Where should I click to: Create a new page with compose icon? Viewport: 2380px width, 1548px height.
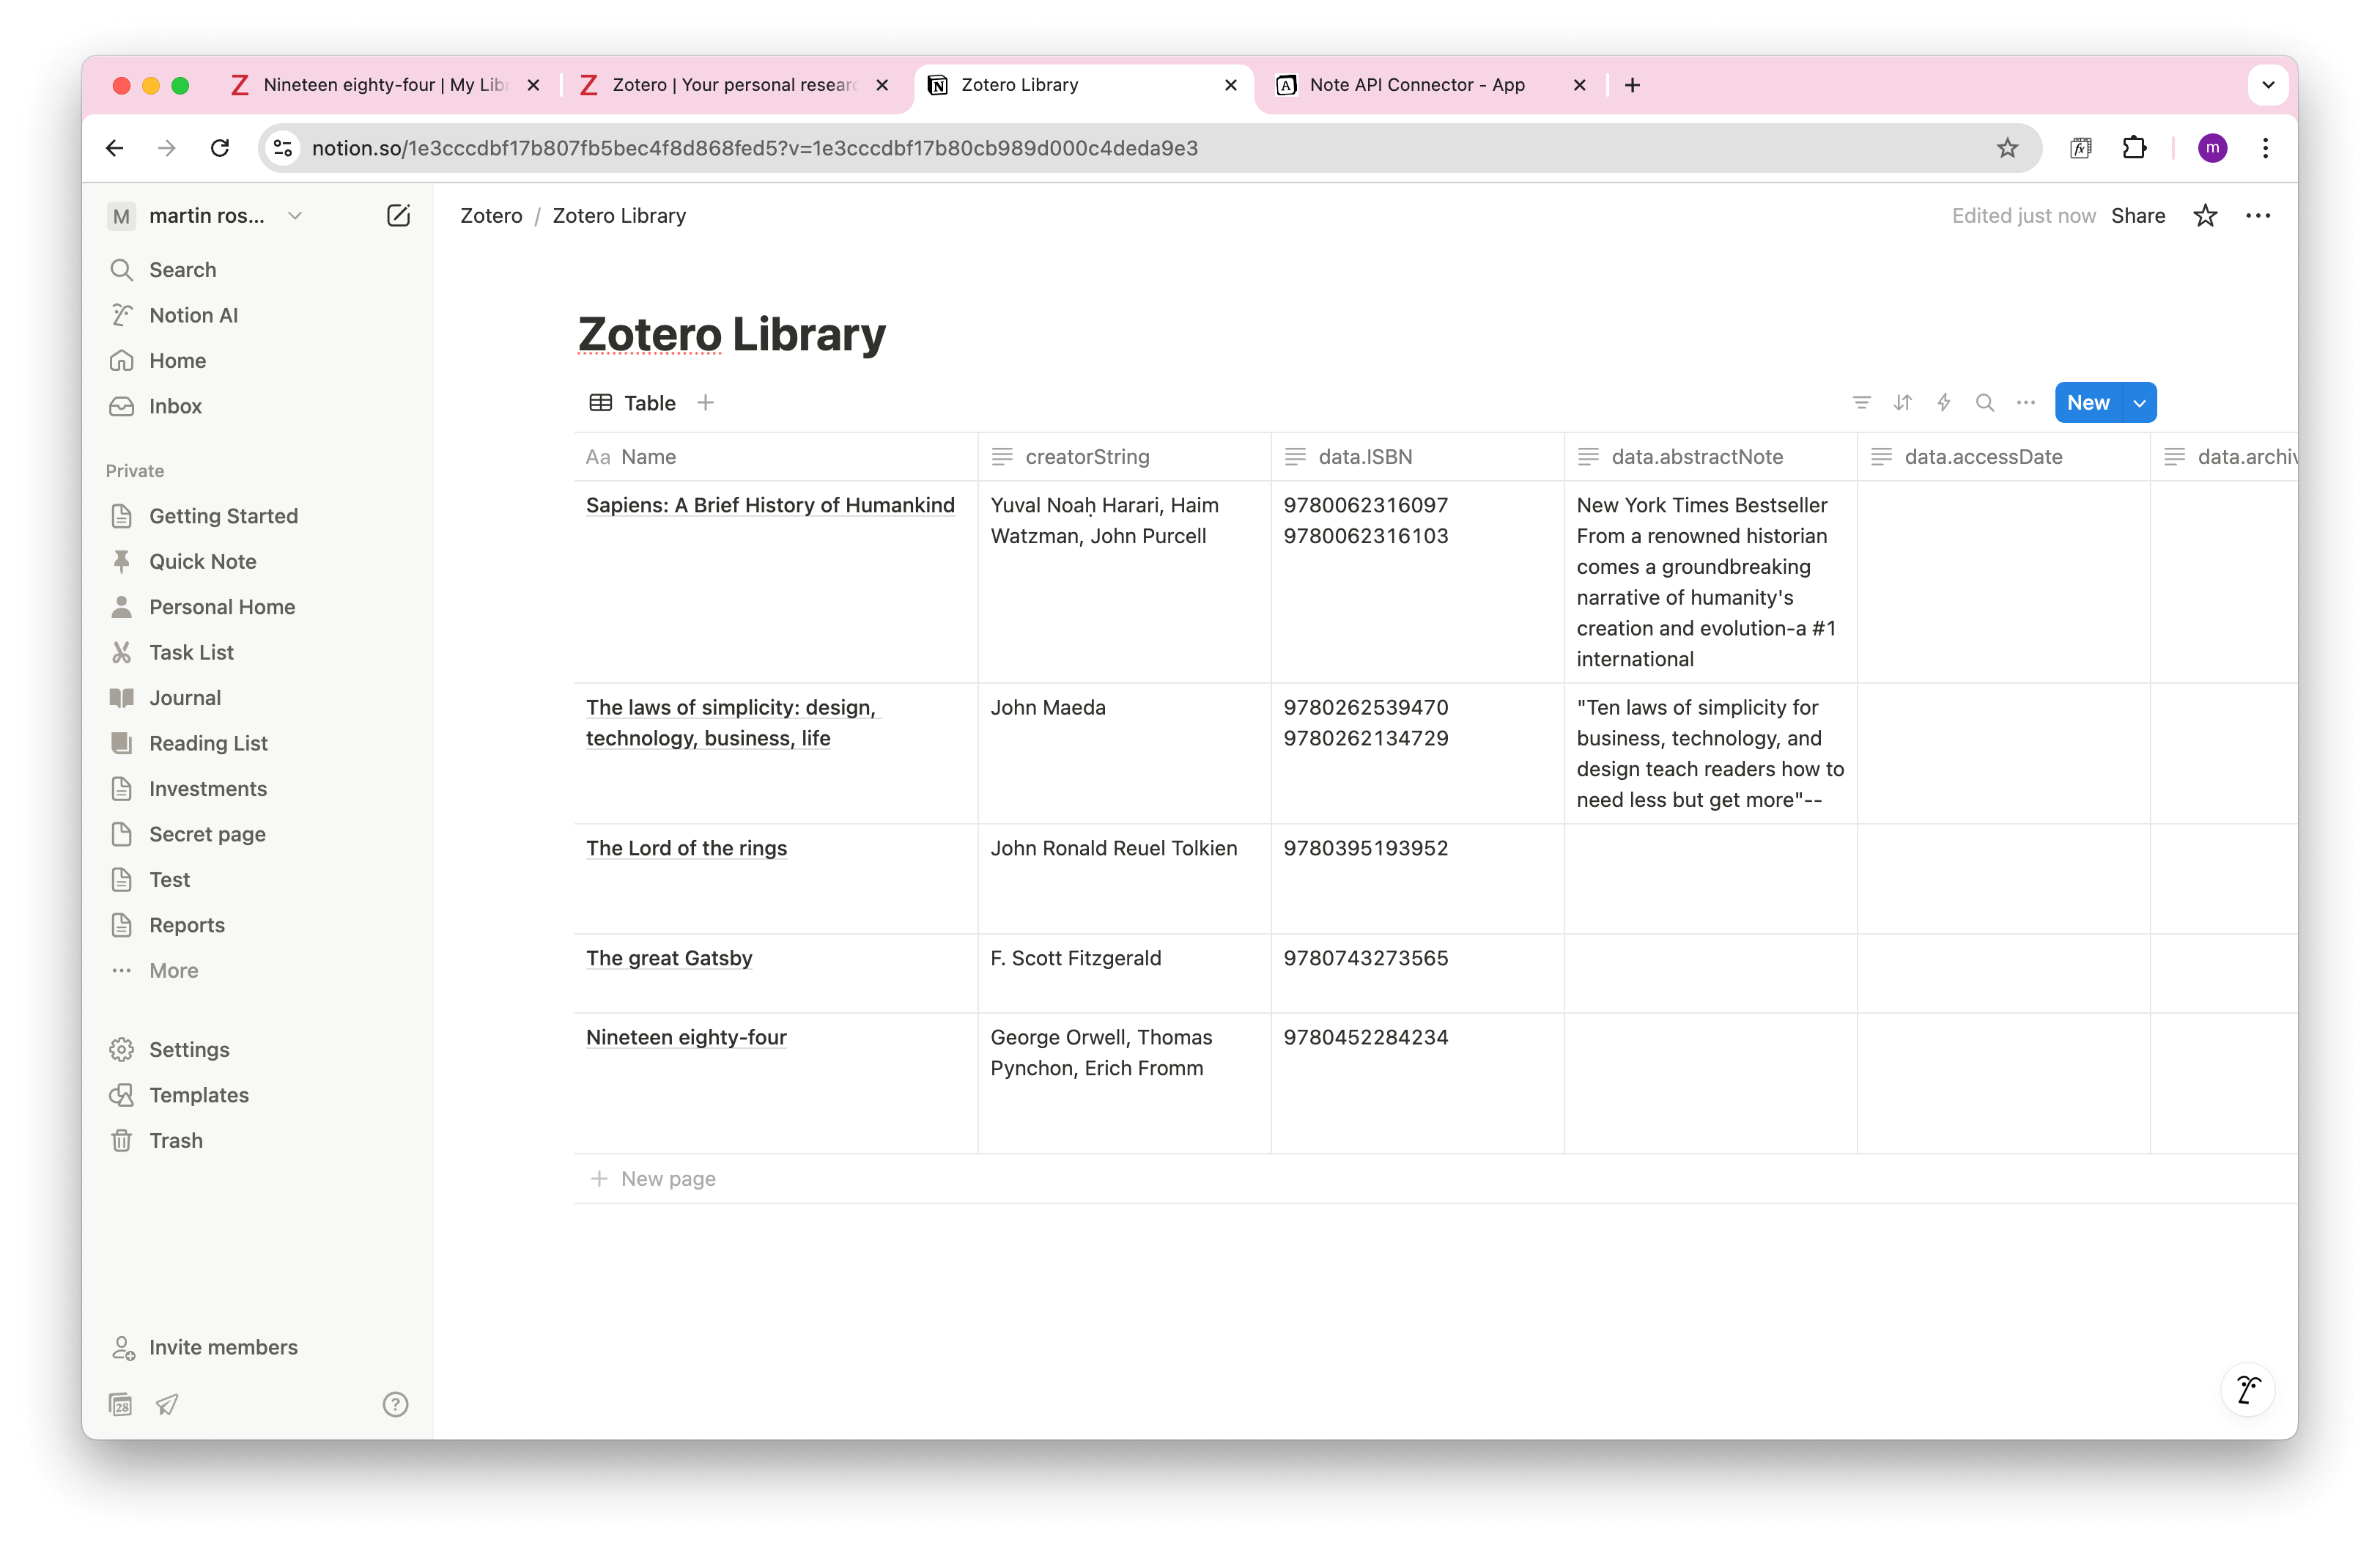pos(398,216)
